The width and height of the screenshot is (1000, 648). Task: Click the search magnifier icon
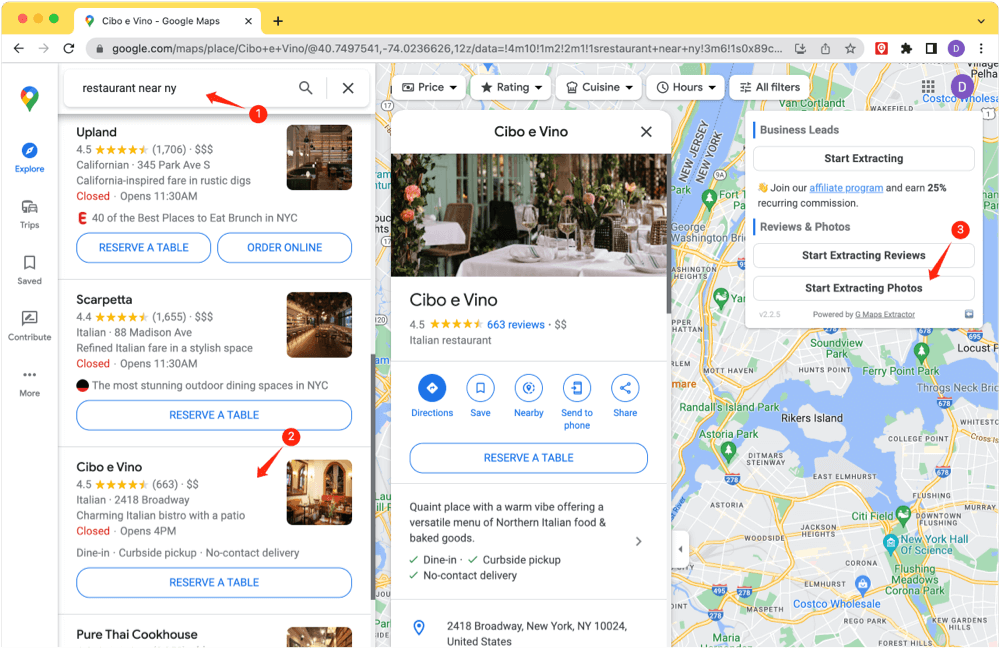pyautogui.click(x=306, y=88)
